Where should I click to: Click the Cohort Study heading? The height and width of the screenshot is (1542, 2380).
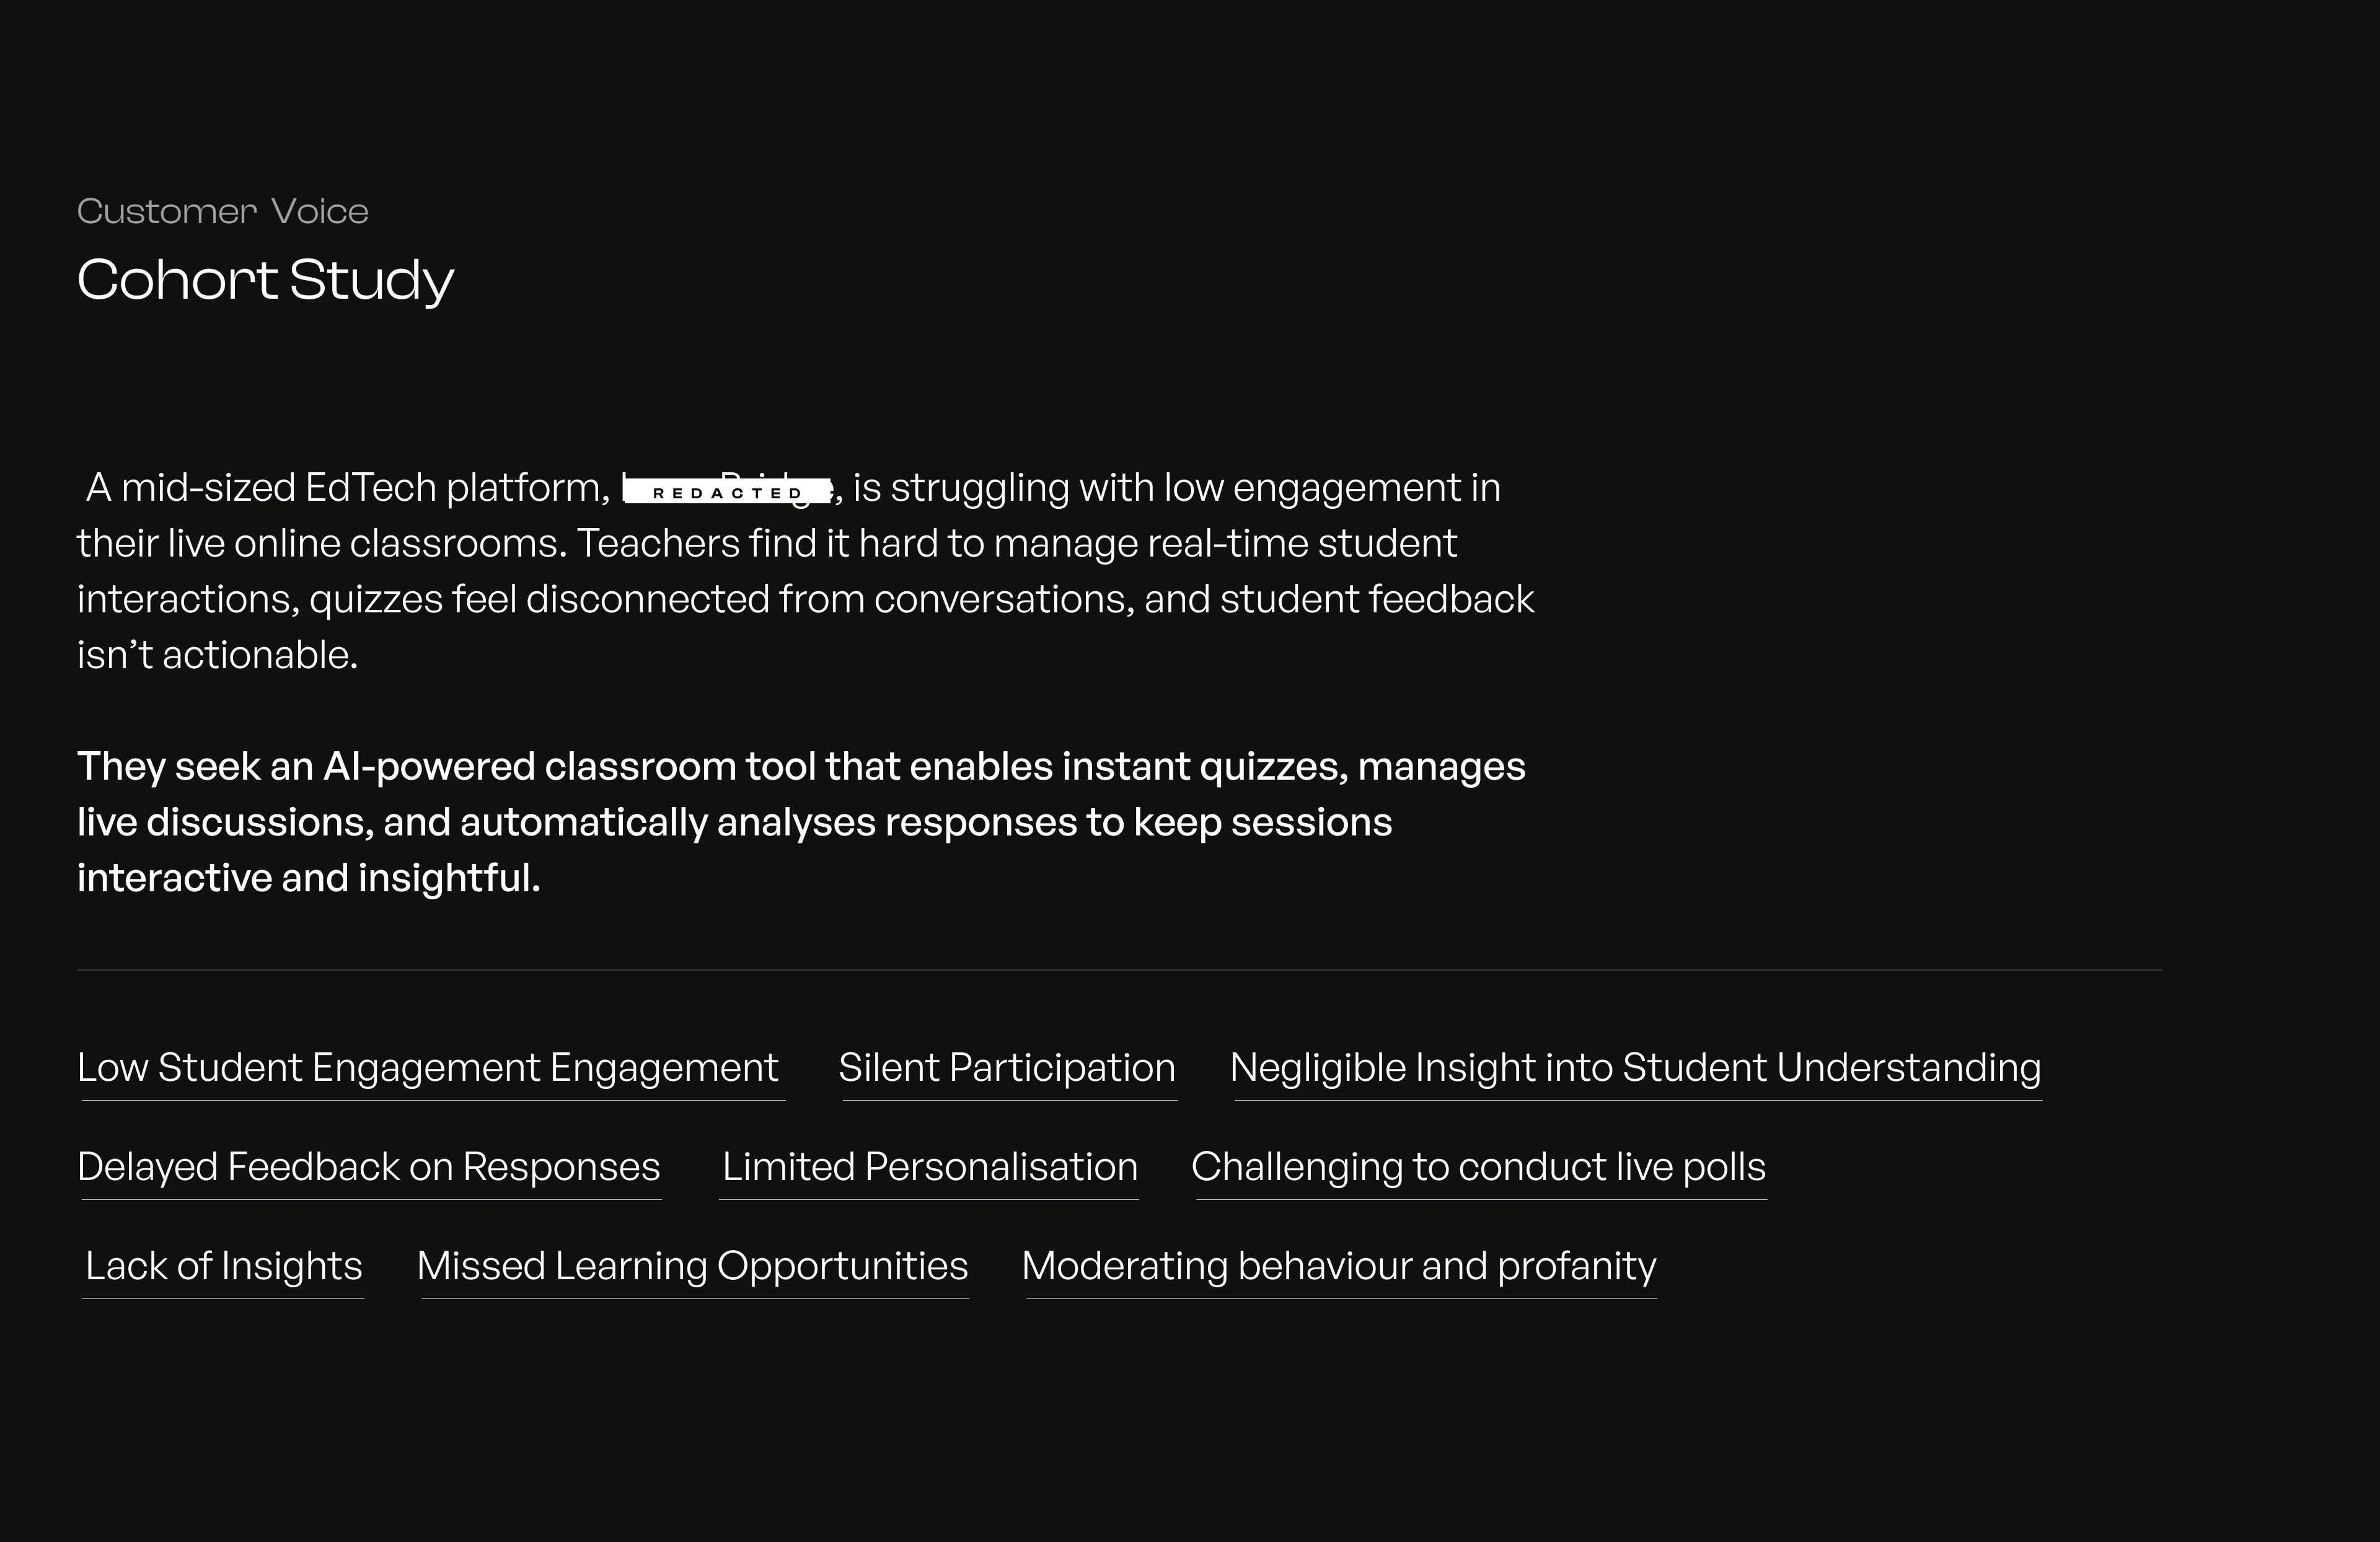coord(265,280)
